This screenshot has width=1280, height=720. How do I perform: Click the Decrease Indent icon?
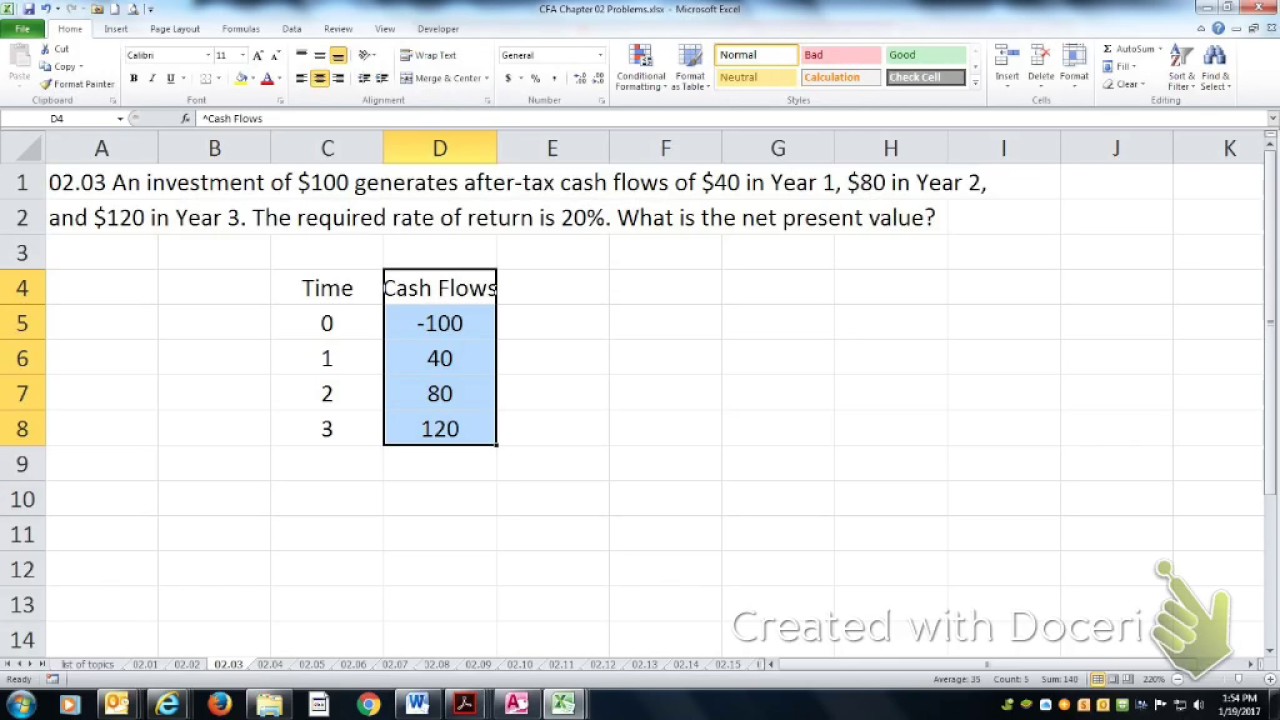(x=364, y=78)
